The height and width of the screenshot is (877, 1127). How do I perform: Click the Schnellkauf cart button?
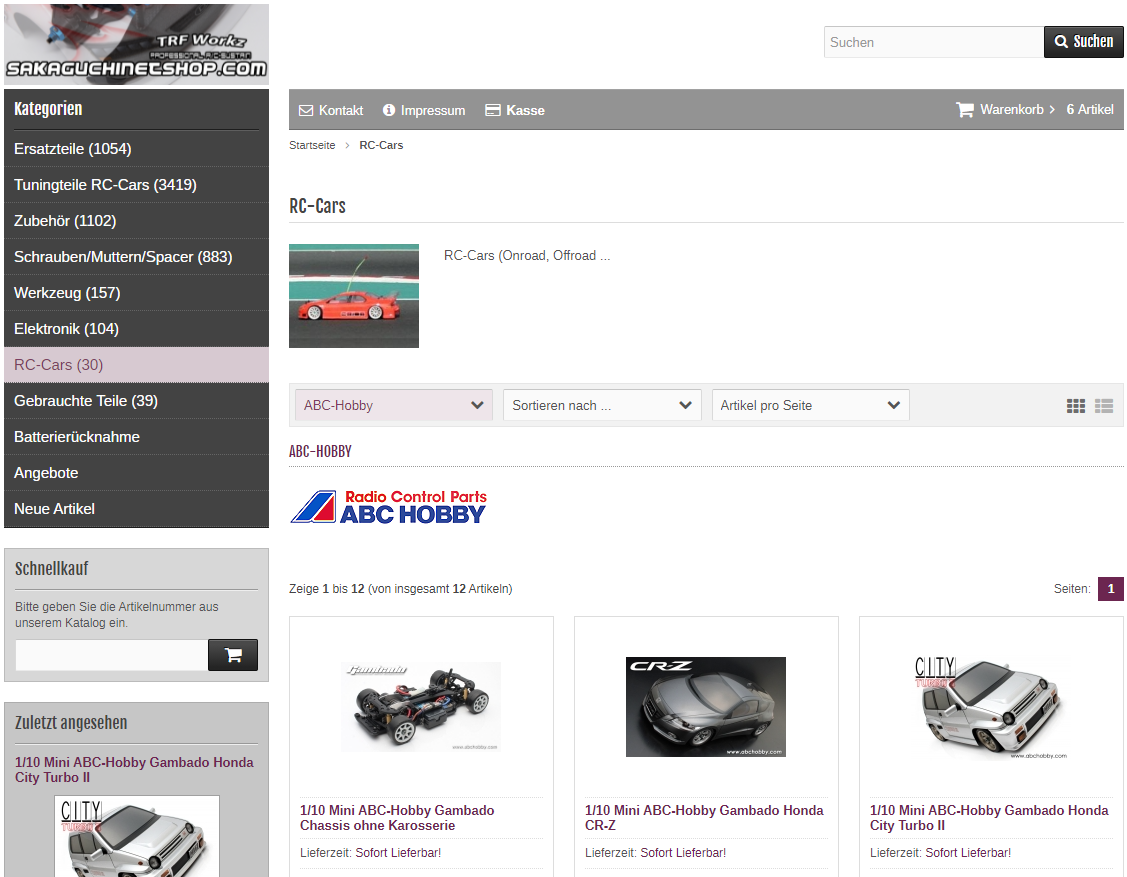coord(233,655)
